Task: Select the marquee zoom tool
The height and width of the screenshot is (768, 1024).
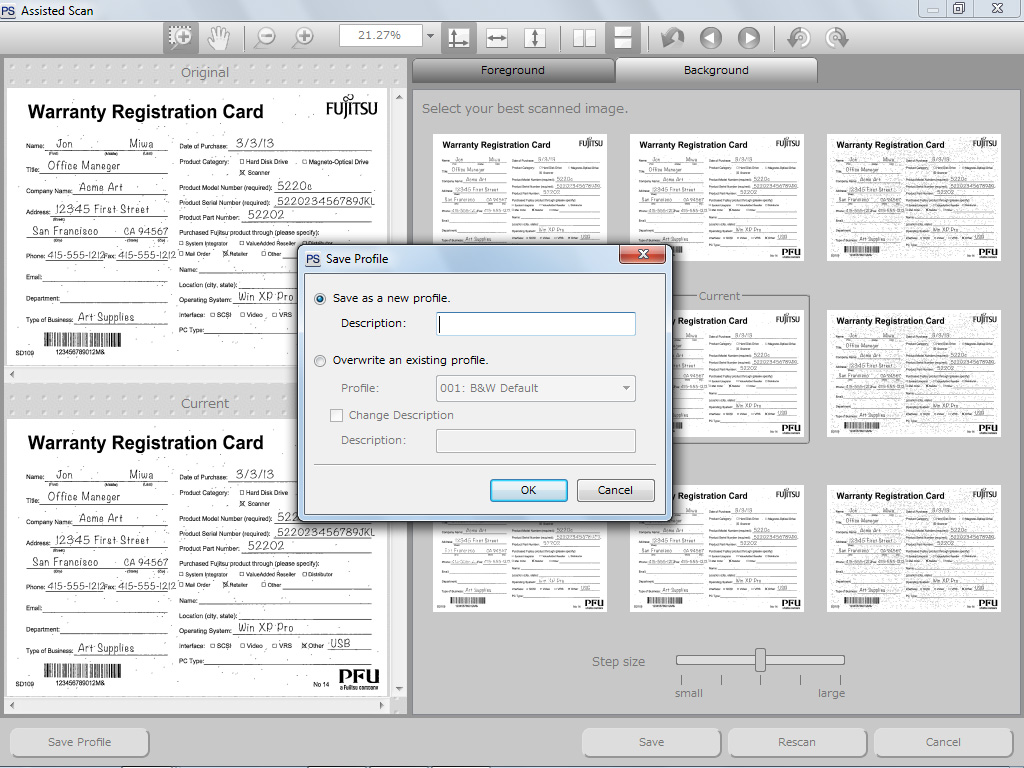Action: tap(181, 38)
